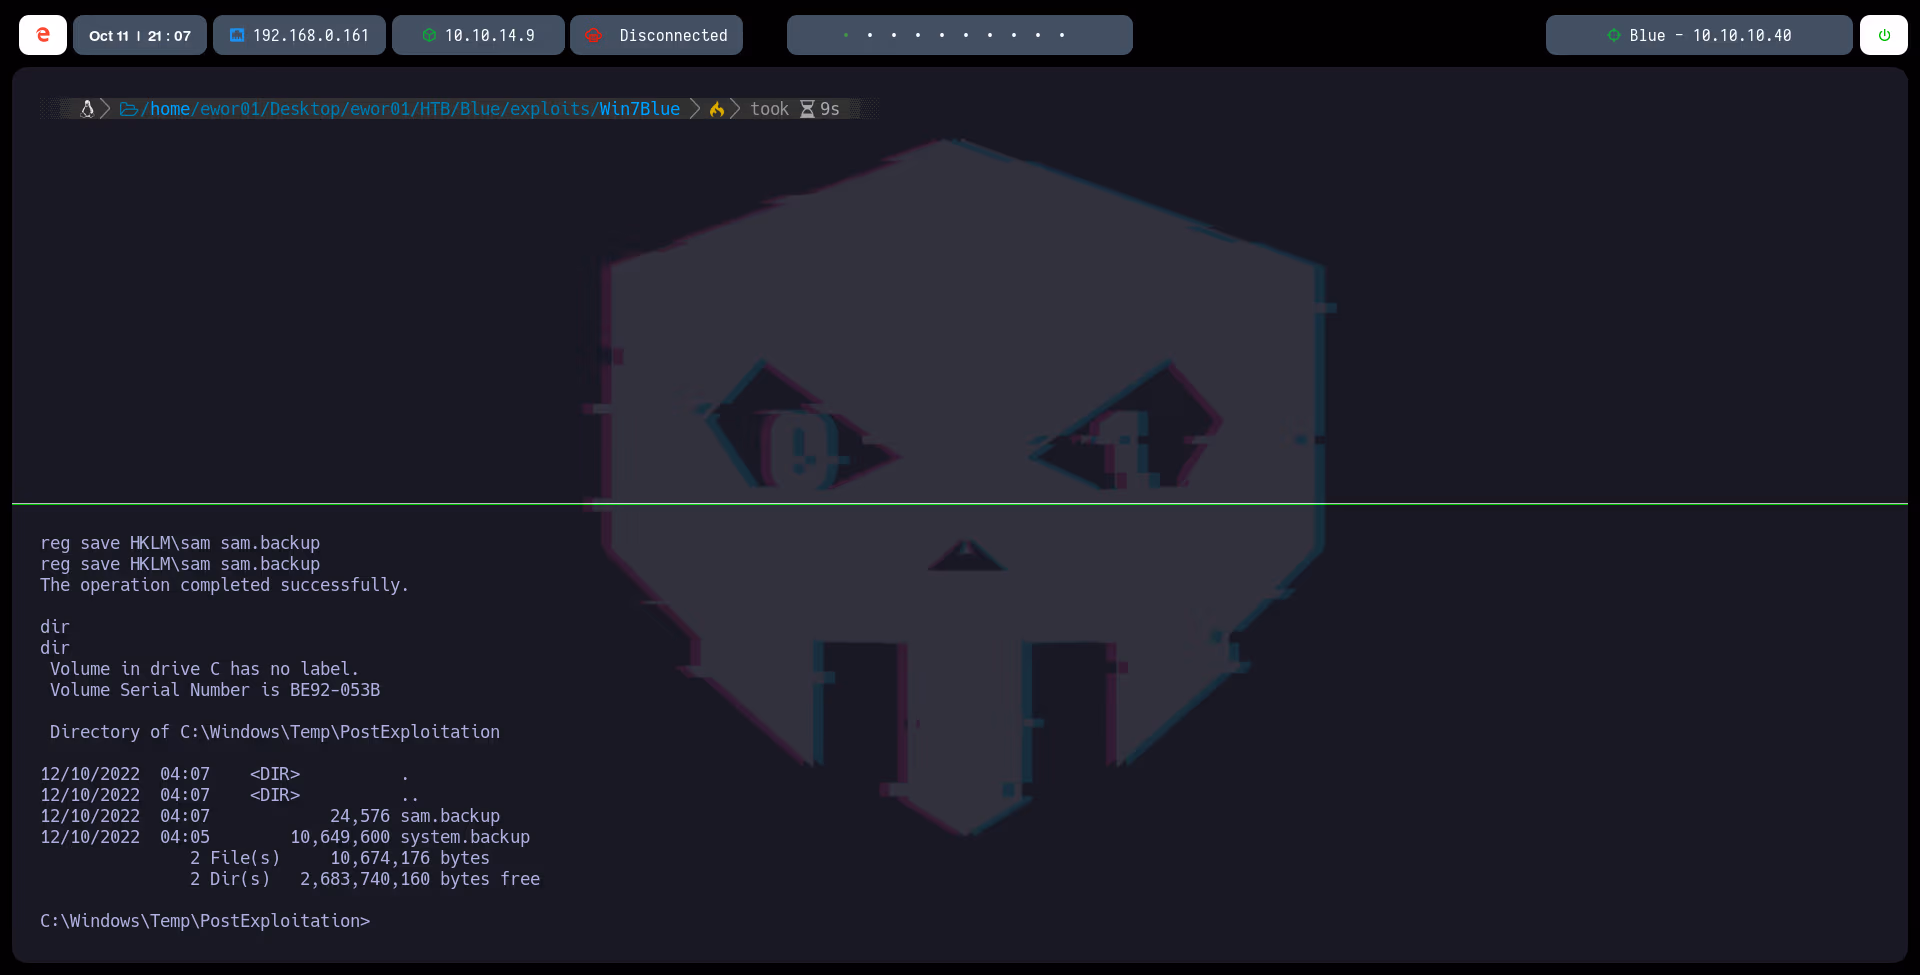The width and height of the screenshot is (1920, 975).
Task: Click the red cloud icon to reconnect
Action: coord(594,34)
